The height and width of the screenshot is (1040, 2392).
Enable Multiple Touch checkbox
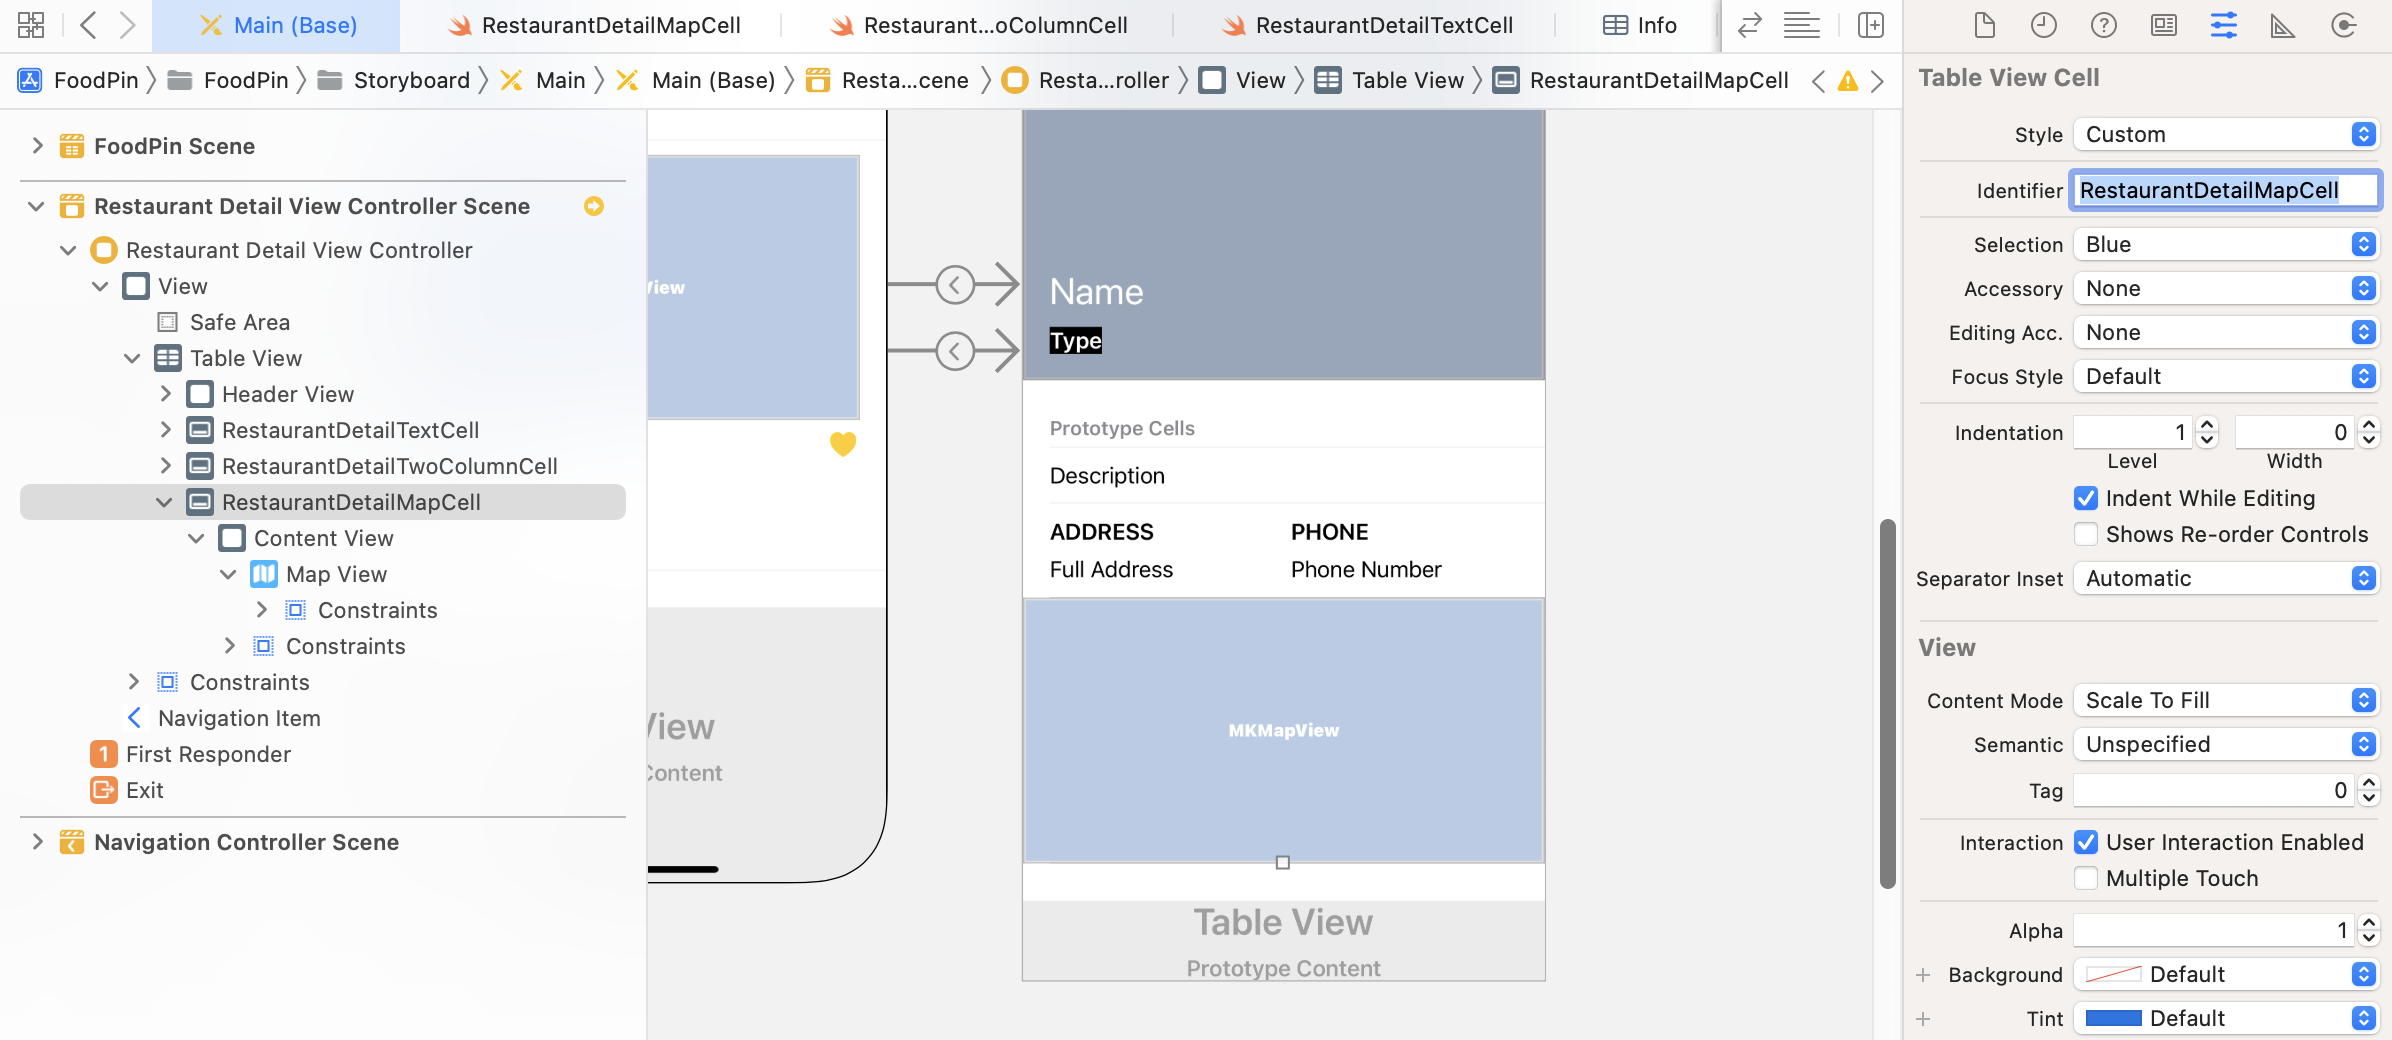pyautogui.click(x=2086, y=878)
